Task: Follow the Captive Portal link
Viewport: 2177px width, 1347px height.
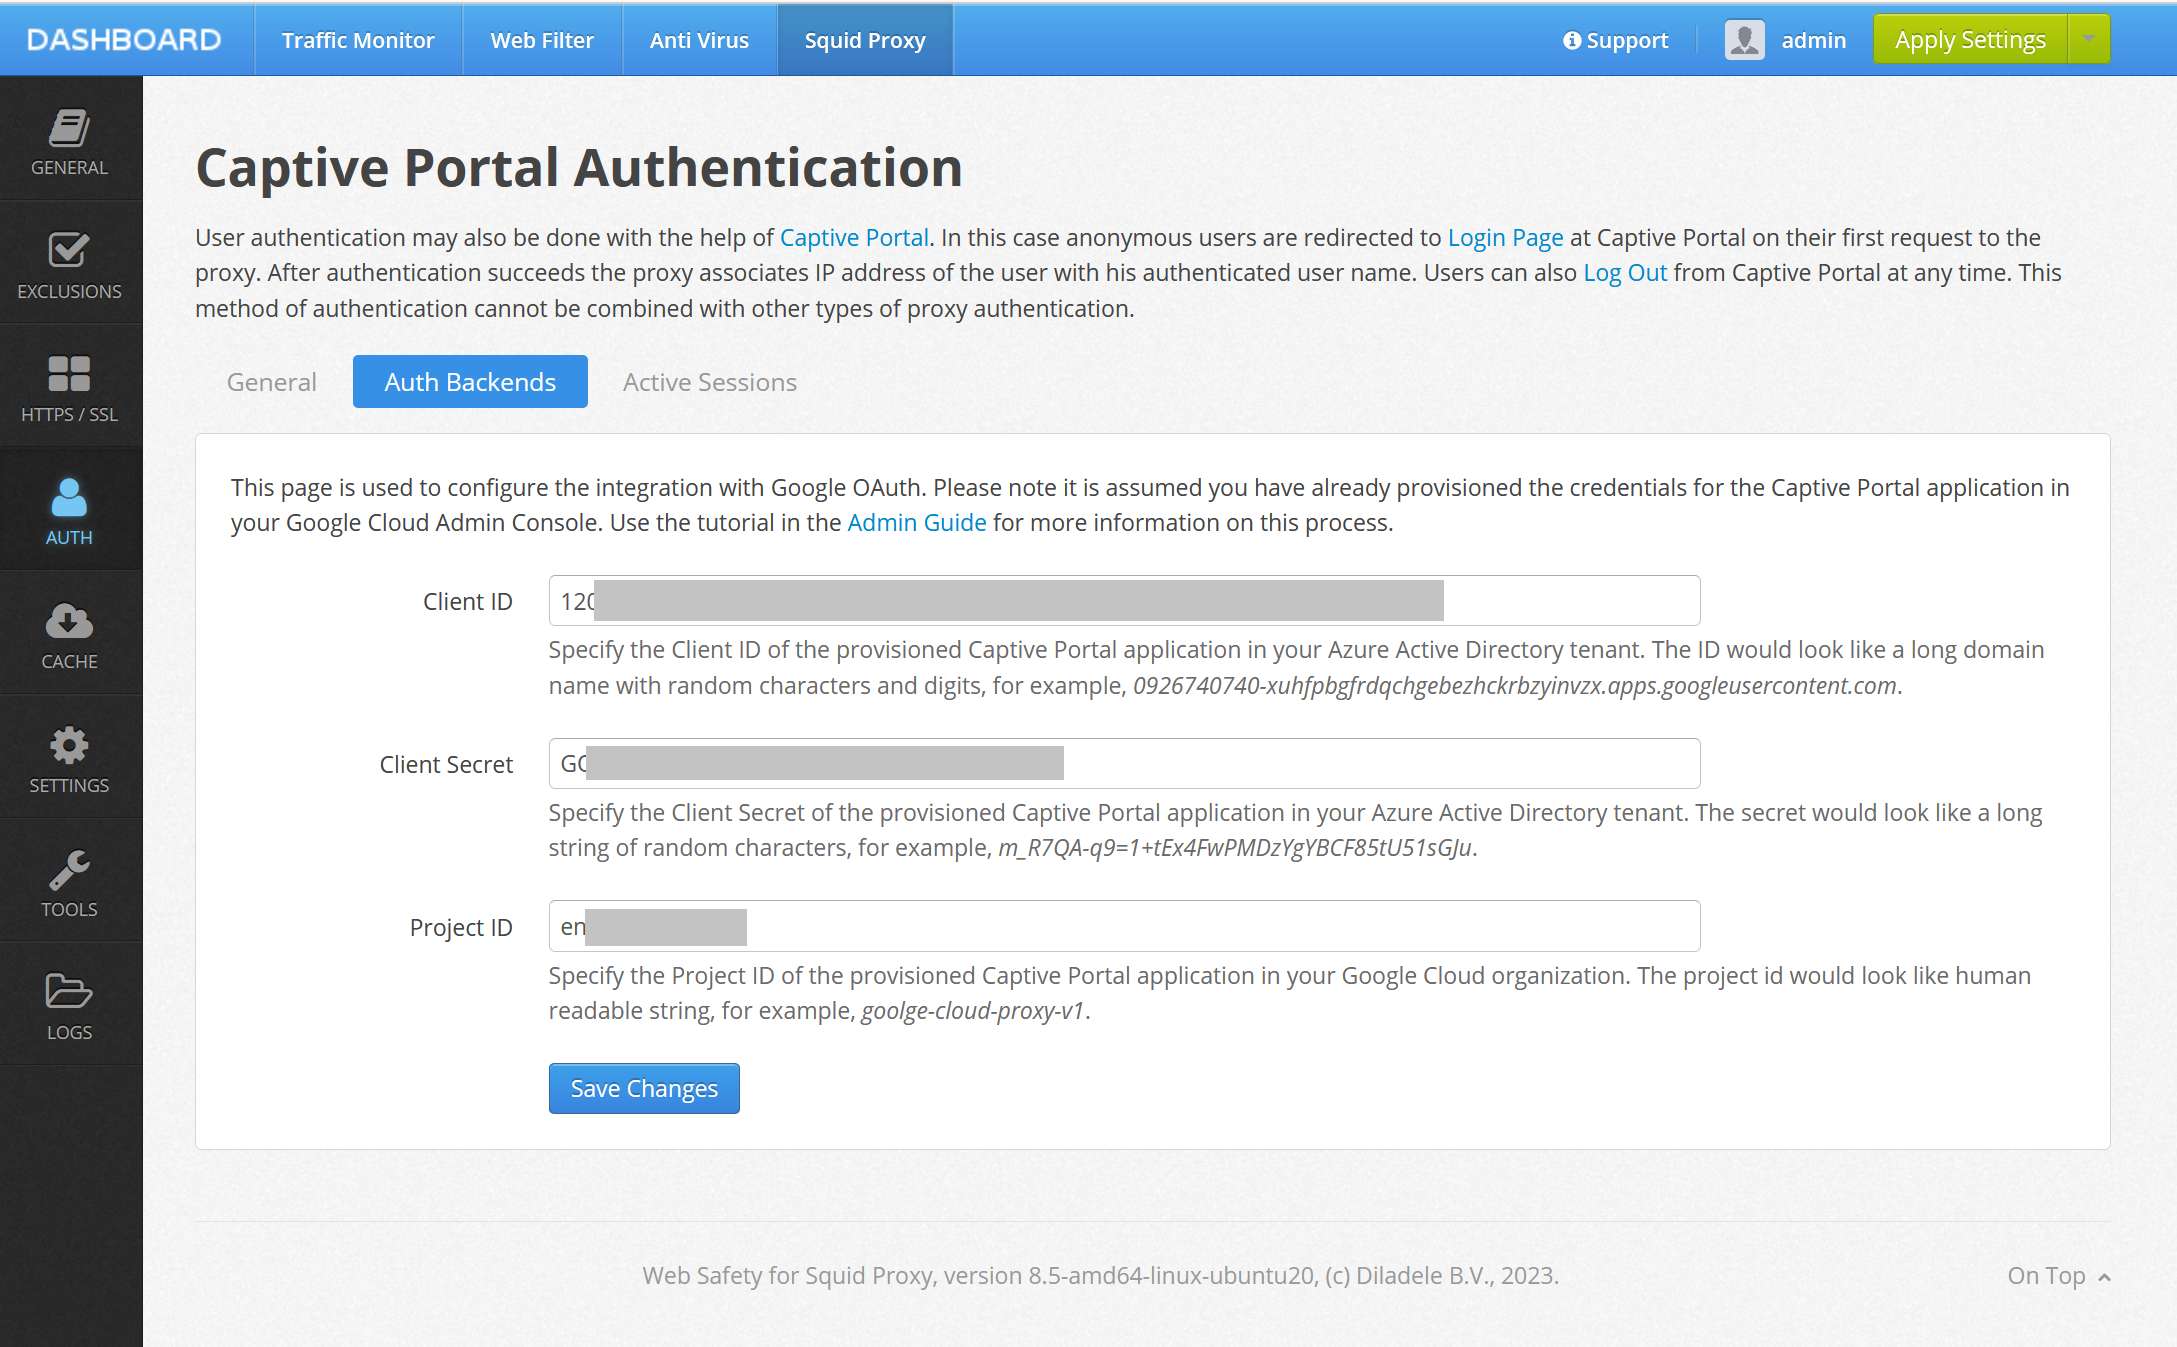Action: point(854,238)
